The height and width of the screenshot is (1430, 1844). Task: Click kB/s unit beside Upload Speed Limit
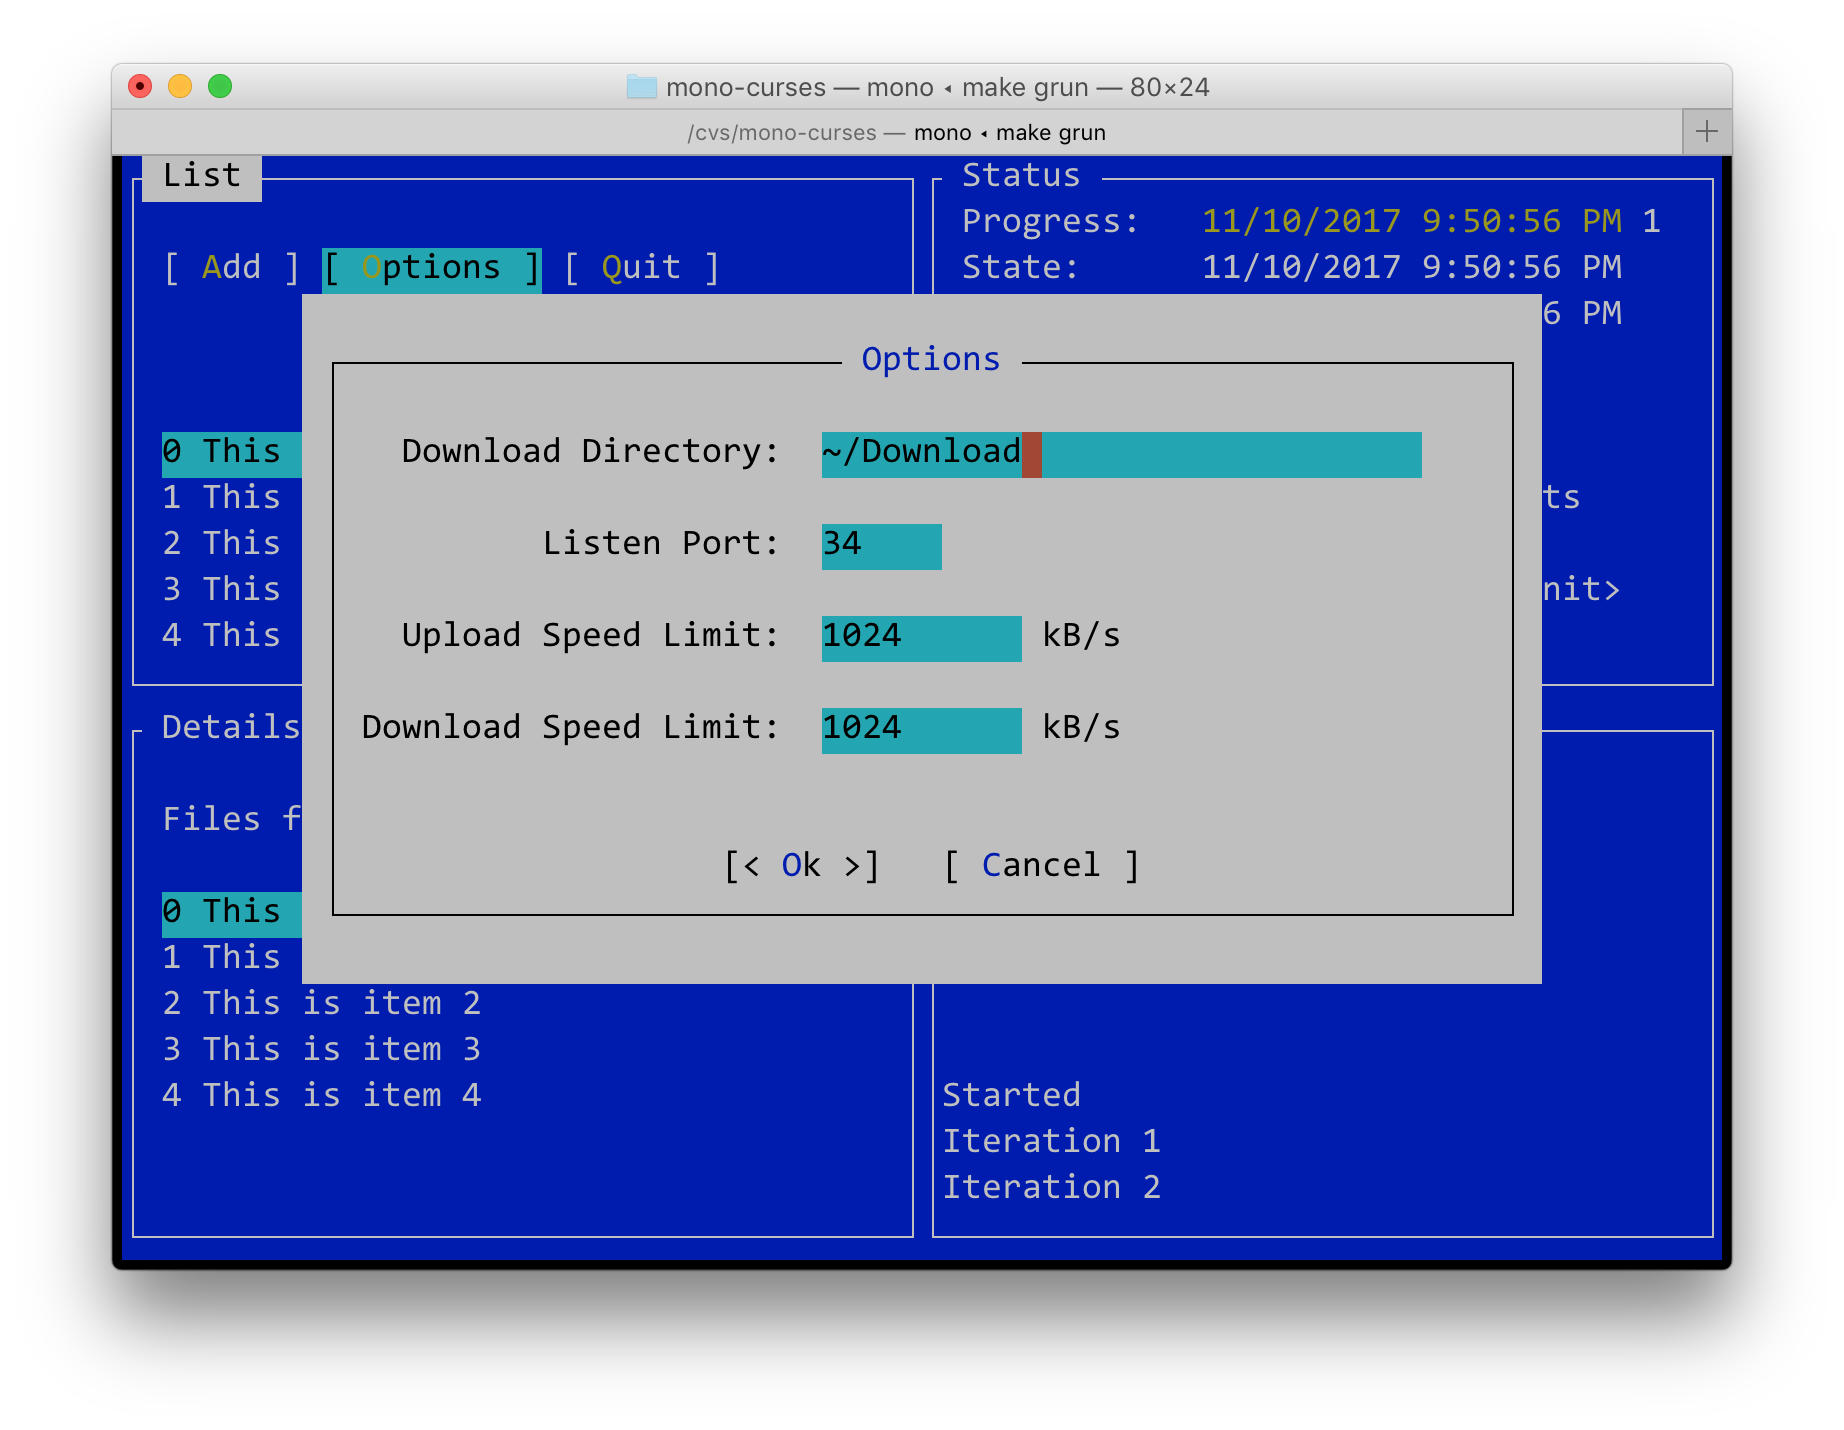tap(1081, 636)
